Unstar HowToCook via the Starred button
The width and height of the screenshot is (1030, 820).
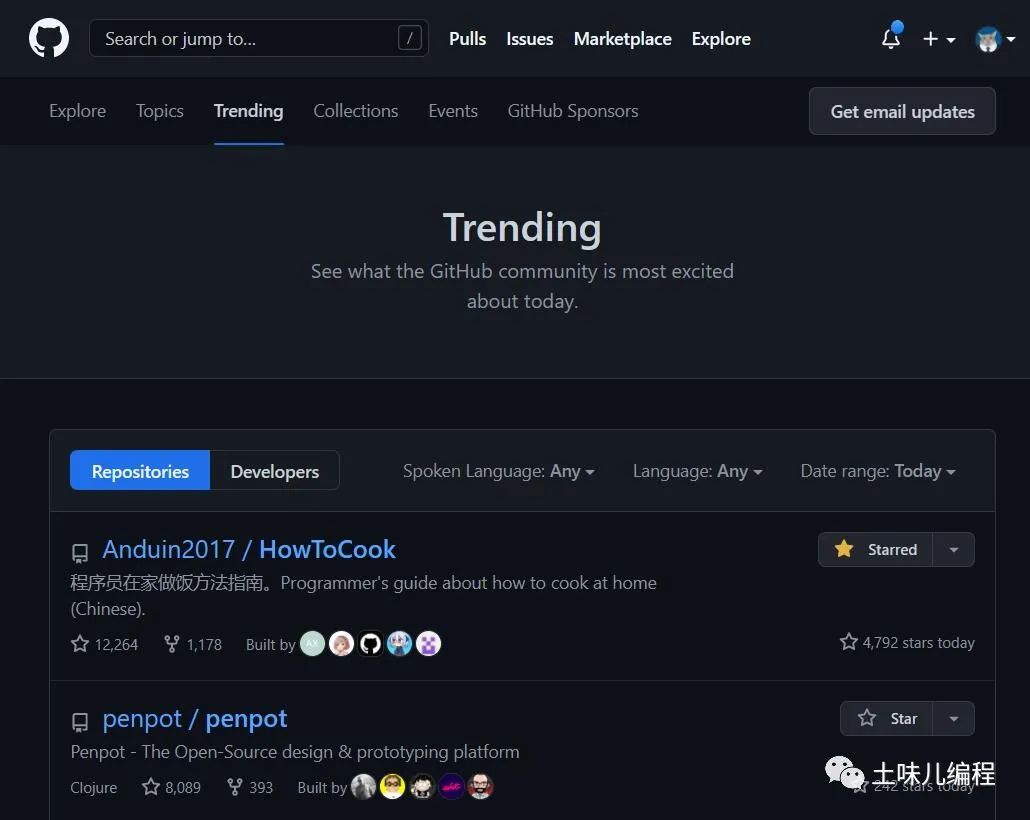click(876, 549)
